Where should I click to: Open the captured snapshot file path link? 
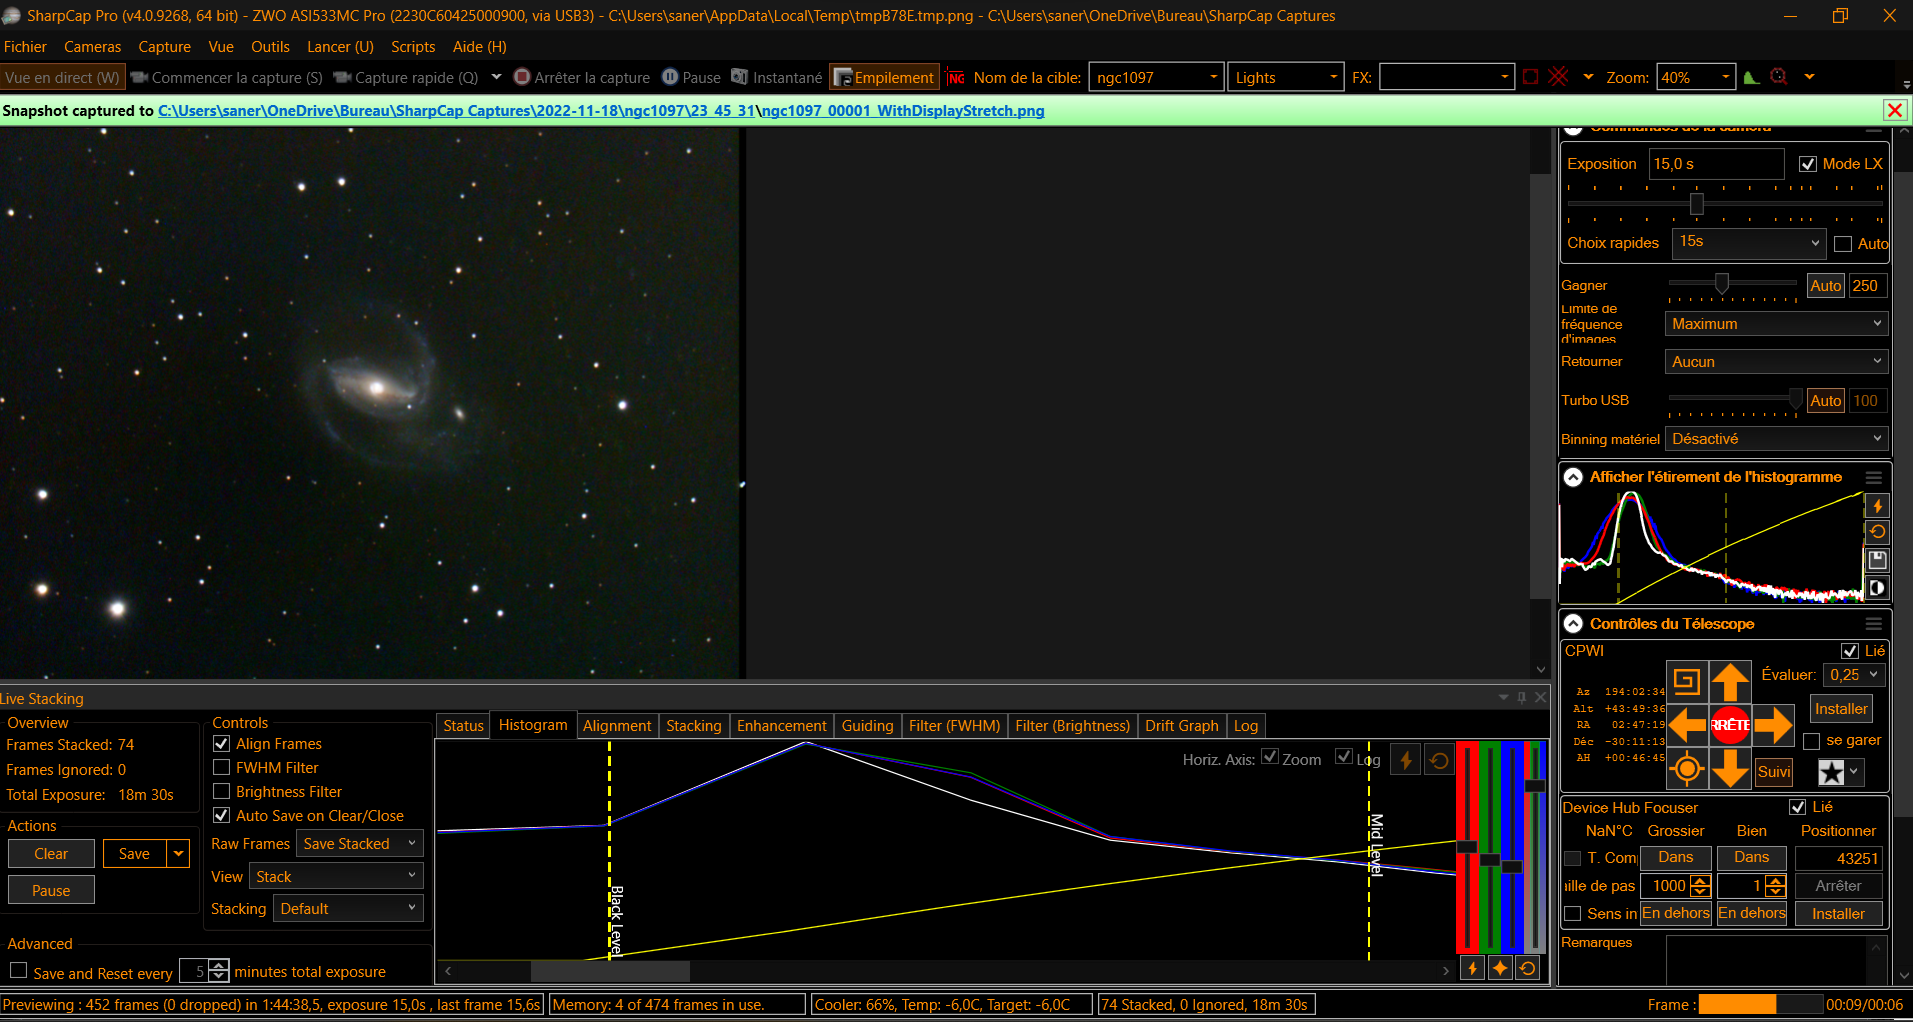point(601,111)
